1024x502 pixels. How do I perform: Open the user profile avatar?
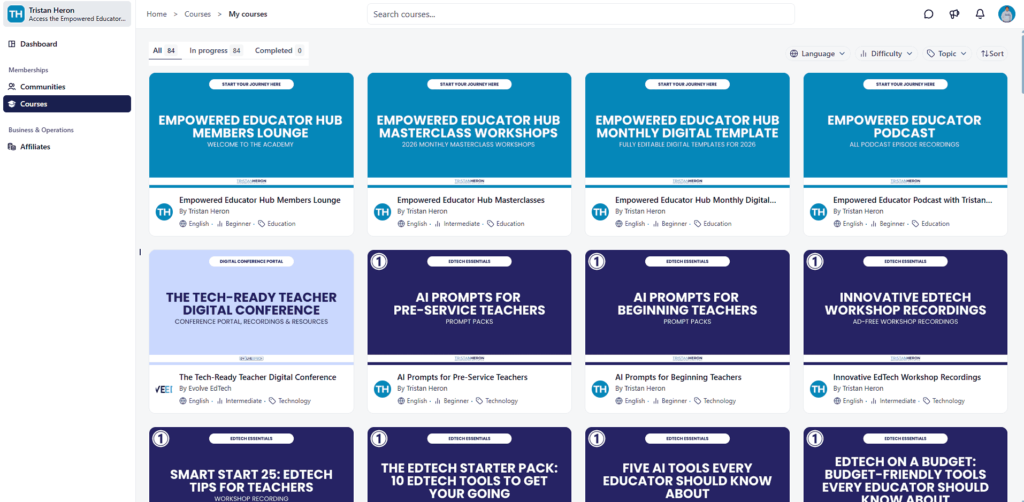pos(1006,14)
